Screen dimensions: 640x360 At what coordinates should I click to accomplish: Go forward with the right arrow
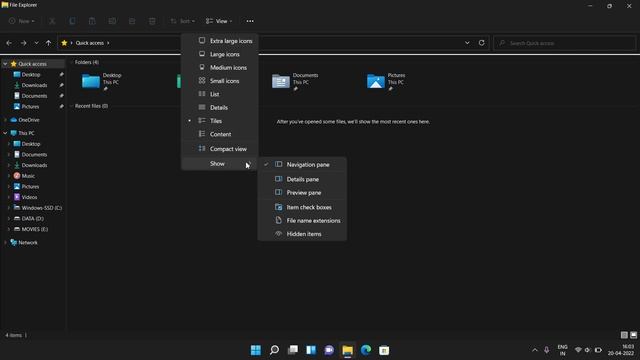coord(23,43)
